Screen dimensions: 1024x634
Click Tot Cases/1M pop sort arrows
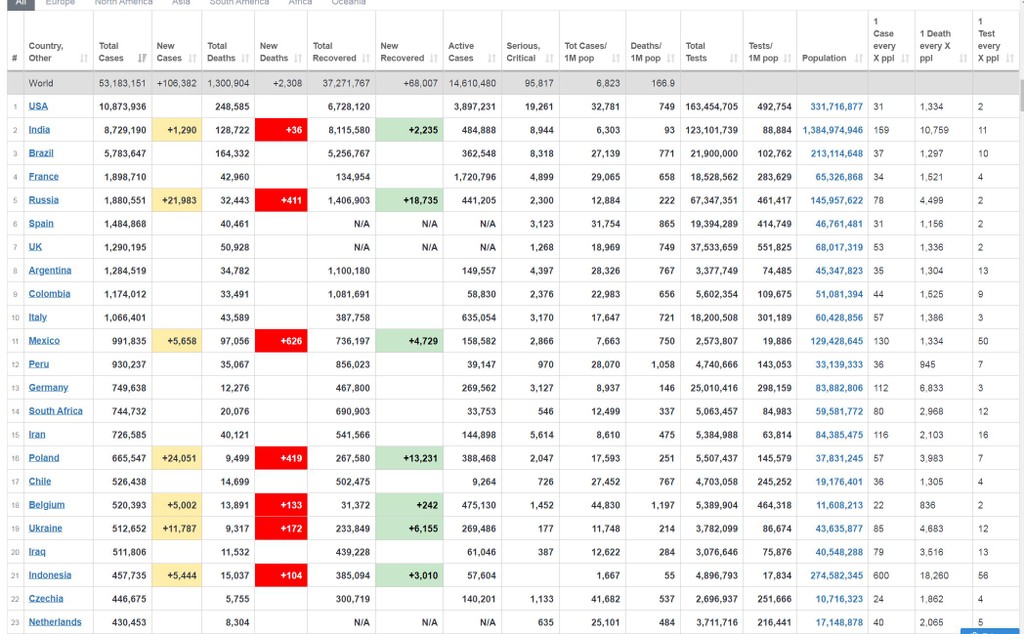pyautogui.click(x=616, y=59)
